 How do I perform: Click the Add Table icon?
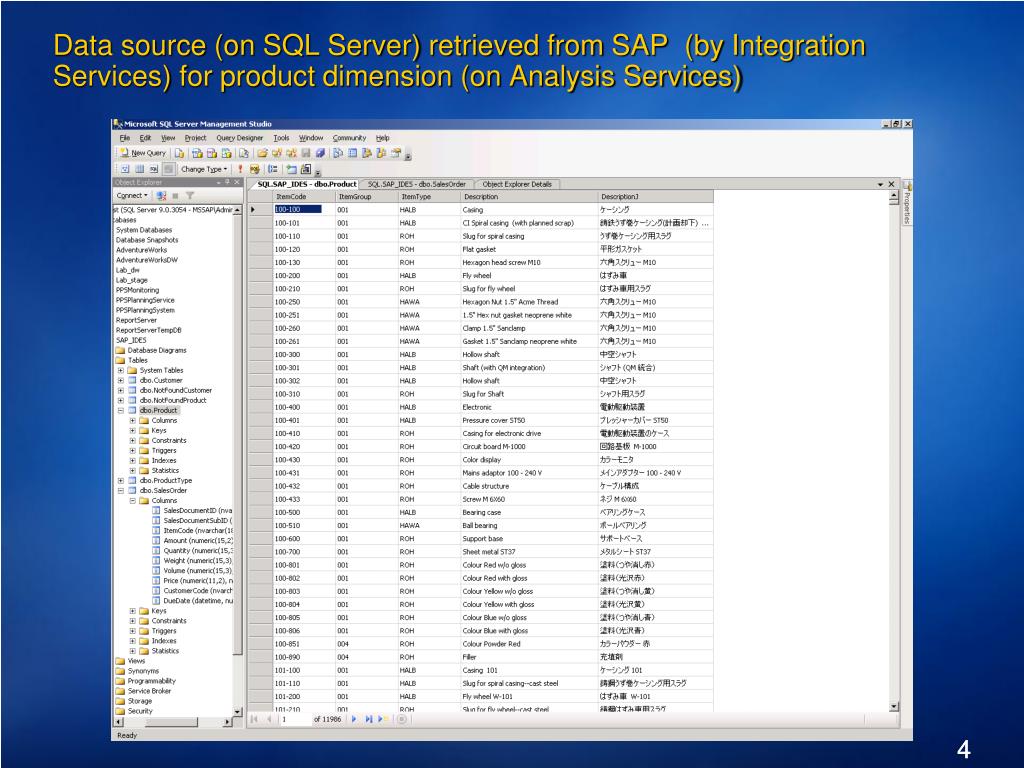[291, 169]
